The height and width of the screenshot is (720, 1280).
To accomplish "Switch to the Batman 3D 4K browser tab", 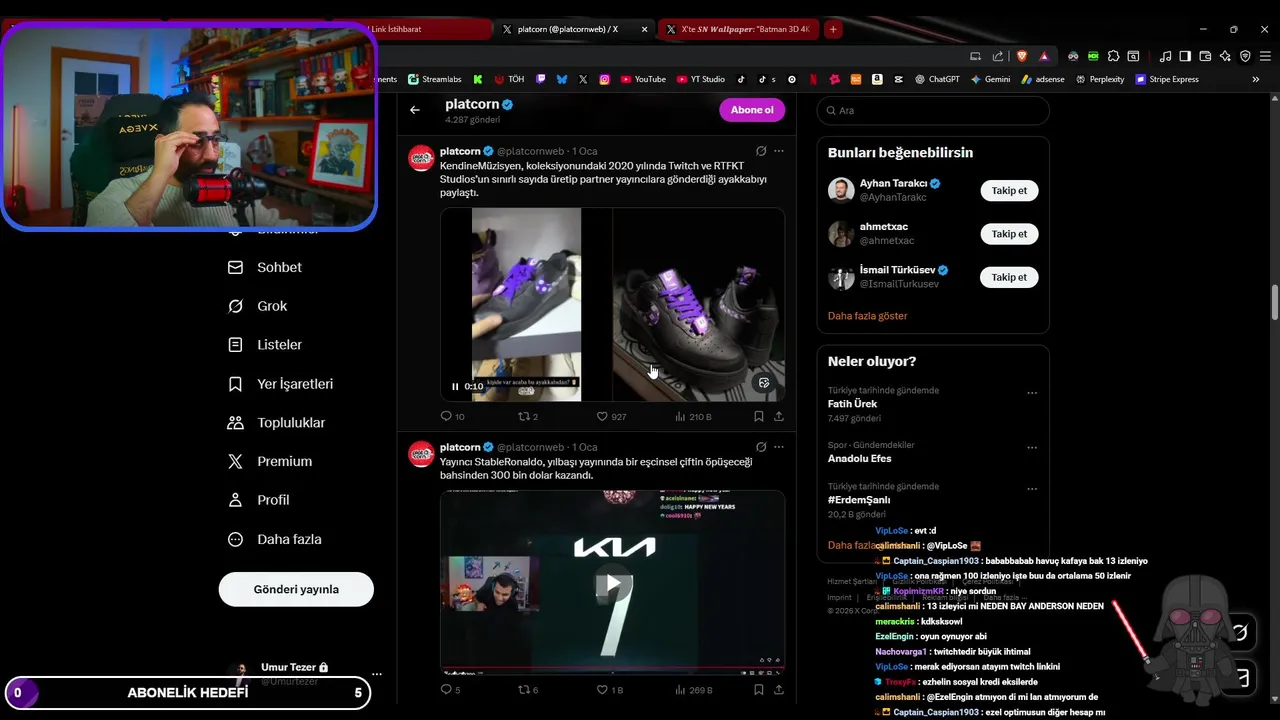I will pyautogui.click(x=740, y=29).
